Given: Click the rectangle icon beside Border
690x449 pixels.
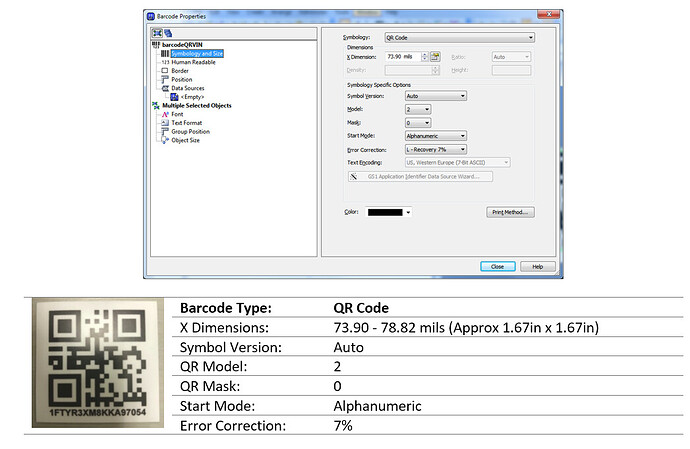Looking at the screenshot, I should (x=165, y=70).
